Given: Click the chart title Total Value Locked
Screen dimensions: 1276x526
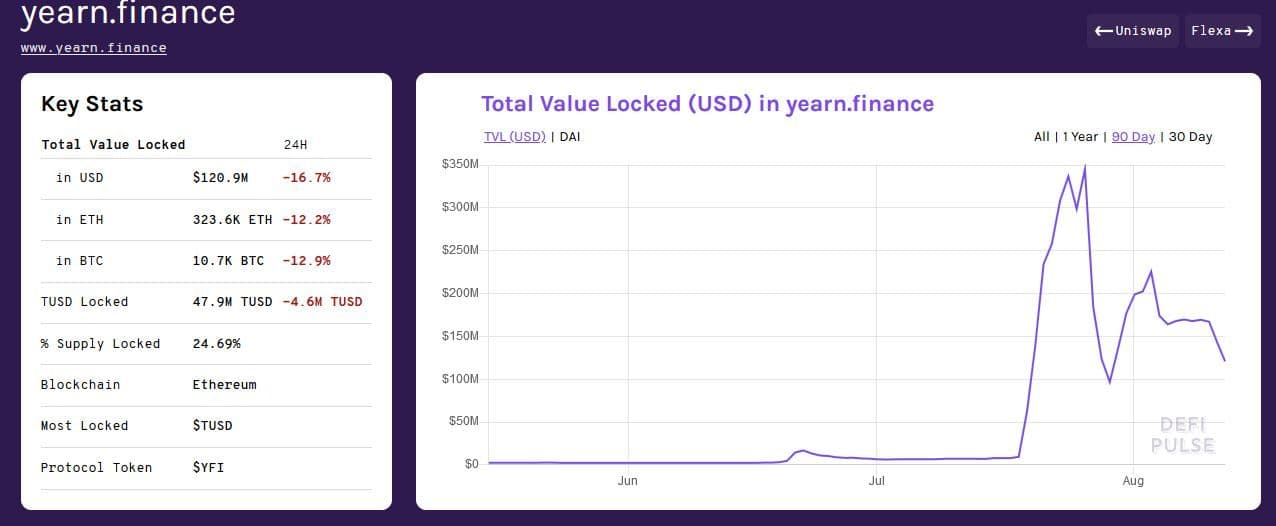Looking at the screenshot, I should point(707,104).
